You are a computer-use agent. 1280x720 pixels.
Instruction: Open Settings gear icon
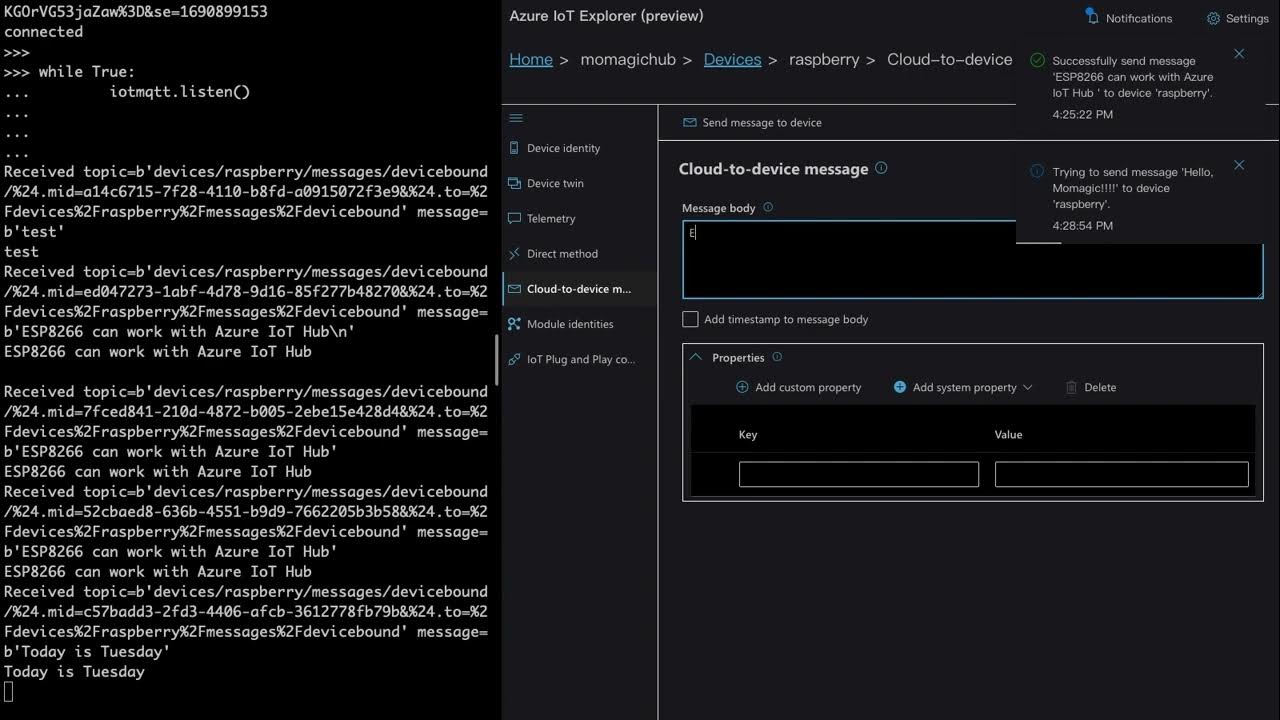1213,18
